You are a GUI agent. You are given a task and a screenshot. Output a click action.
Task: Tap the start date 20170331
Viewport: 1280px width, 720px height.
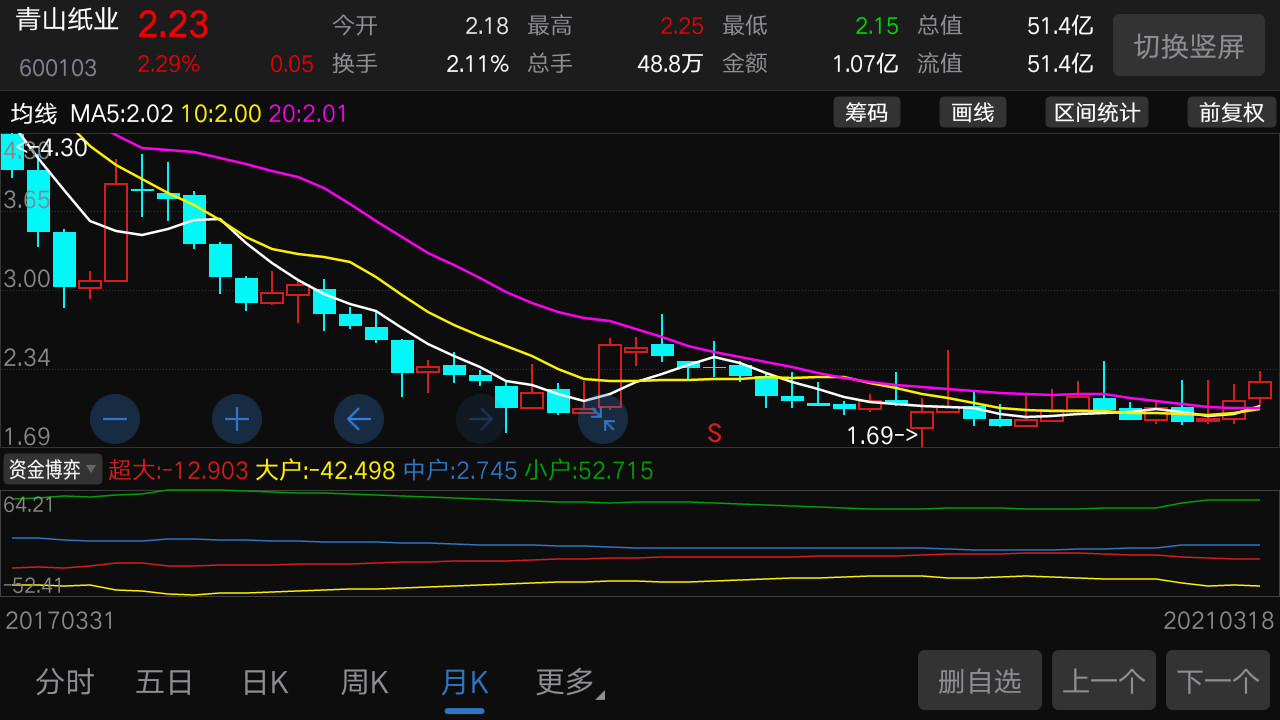[x=60, y=621]
